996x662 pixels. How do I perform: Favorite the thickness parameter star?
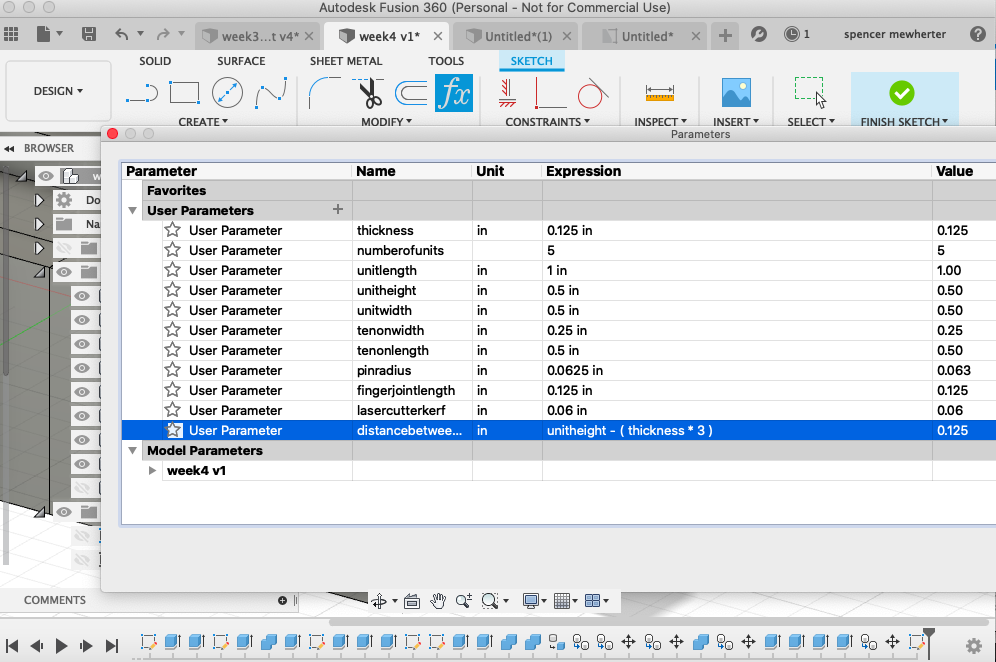click(173, 230)
